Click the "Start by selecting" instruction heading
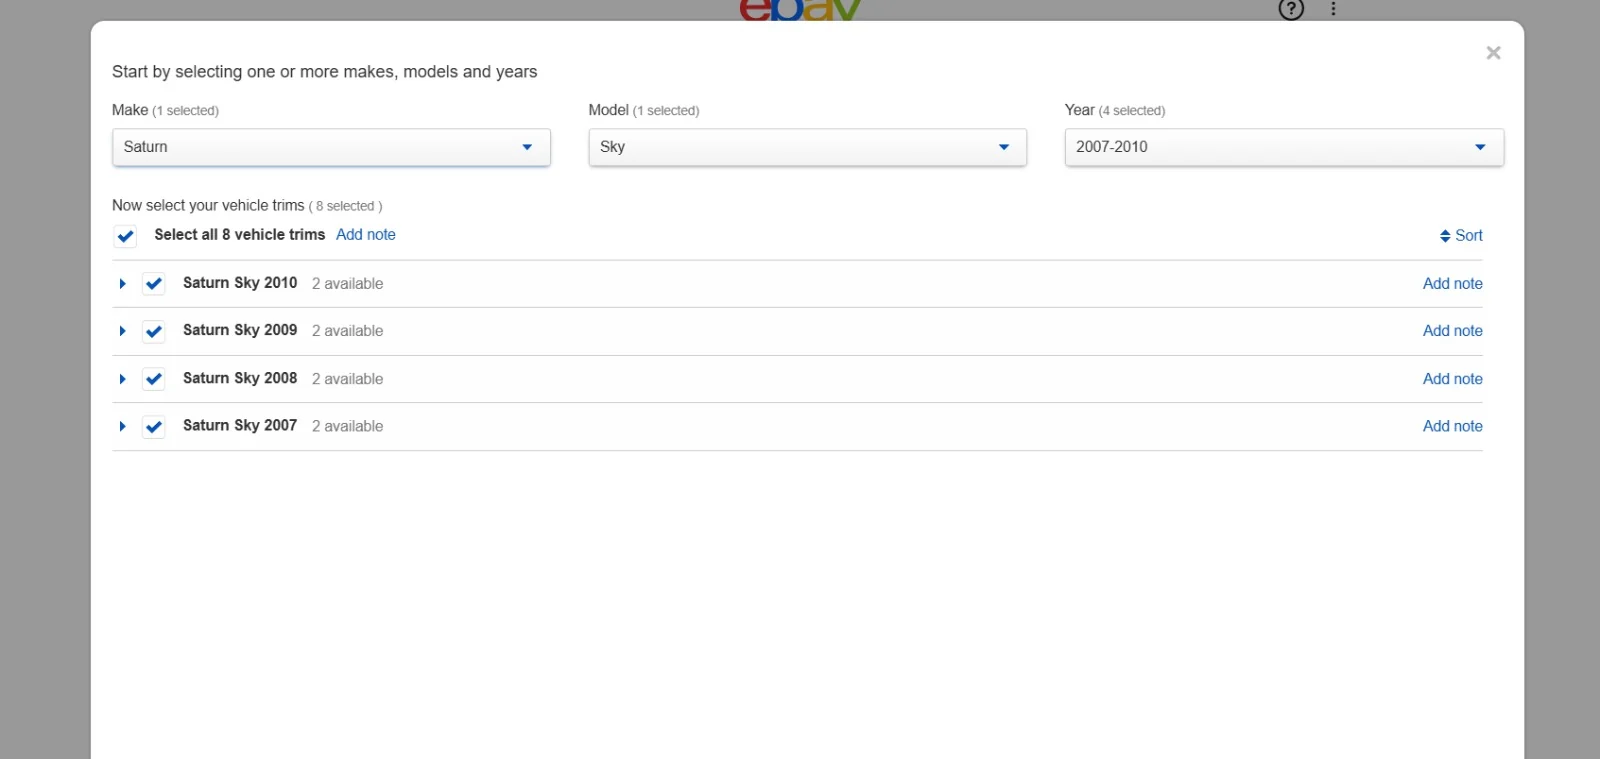The width and height of the screenshot is (1600, 759). click(x=325, y=72)
